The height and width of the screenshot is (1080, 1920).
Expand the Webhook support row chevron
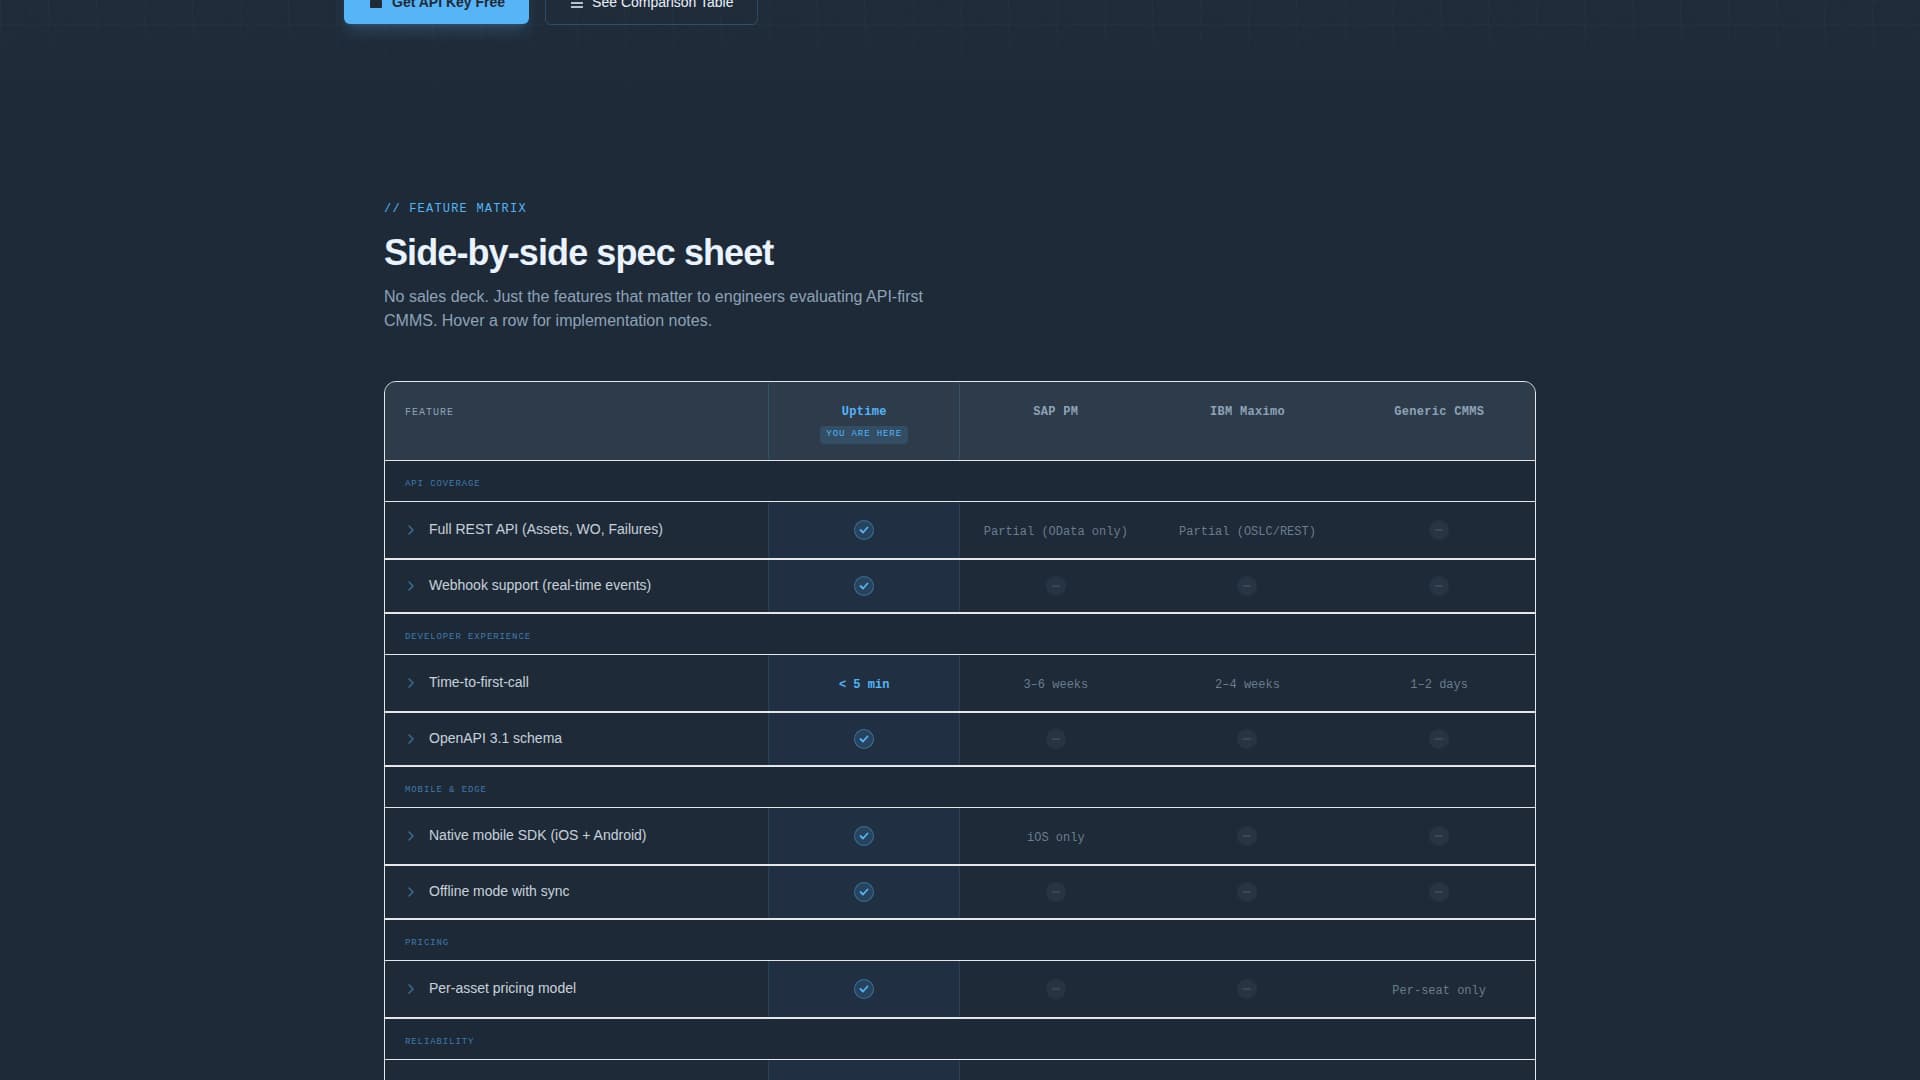click(x=410, y=586)
